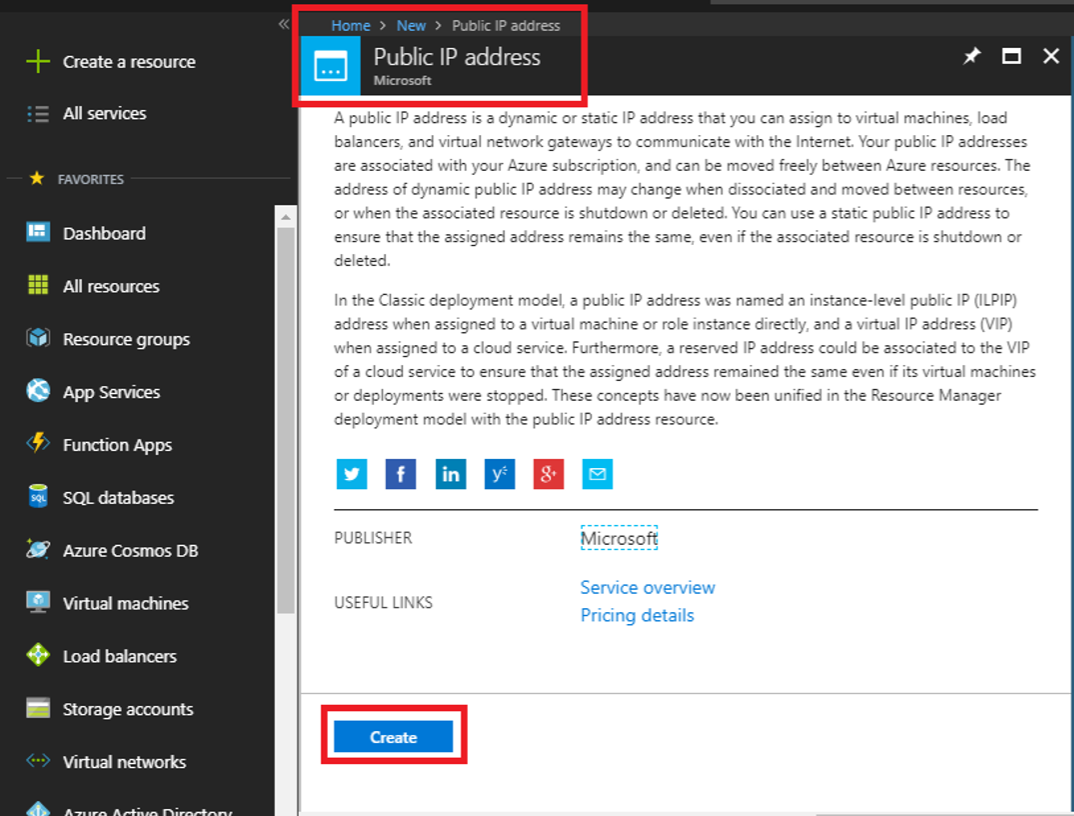Pin the Public IP address blade
Viewport: 1074px width, 816px height.
click(971, 56)
